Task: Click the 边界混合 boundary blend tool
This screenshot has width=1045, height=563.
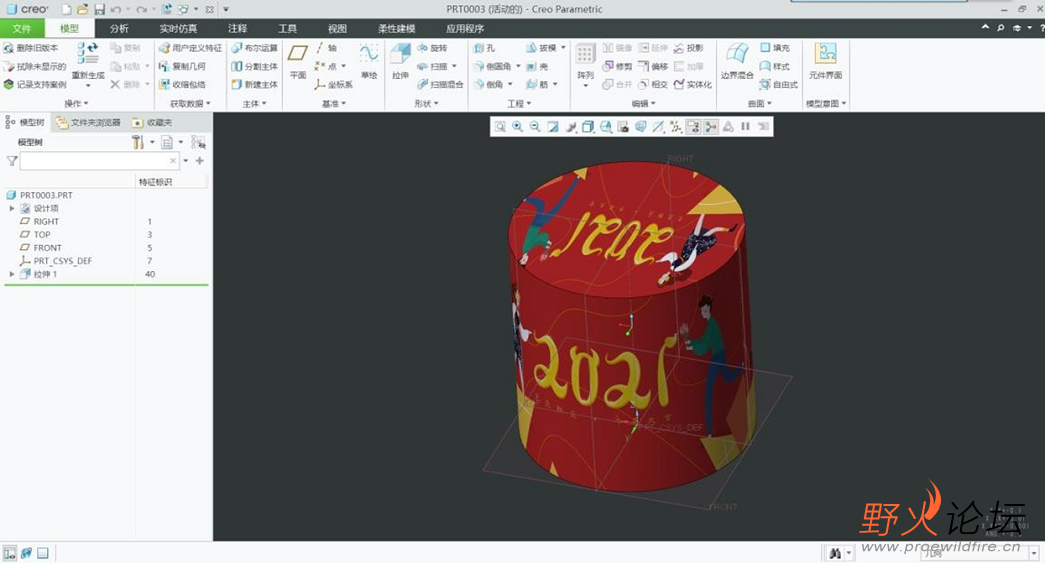Action: click(737, 61)
